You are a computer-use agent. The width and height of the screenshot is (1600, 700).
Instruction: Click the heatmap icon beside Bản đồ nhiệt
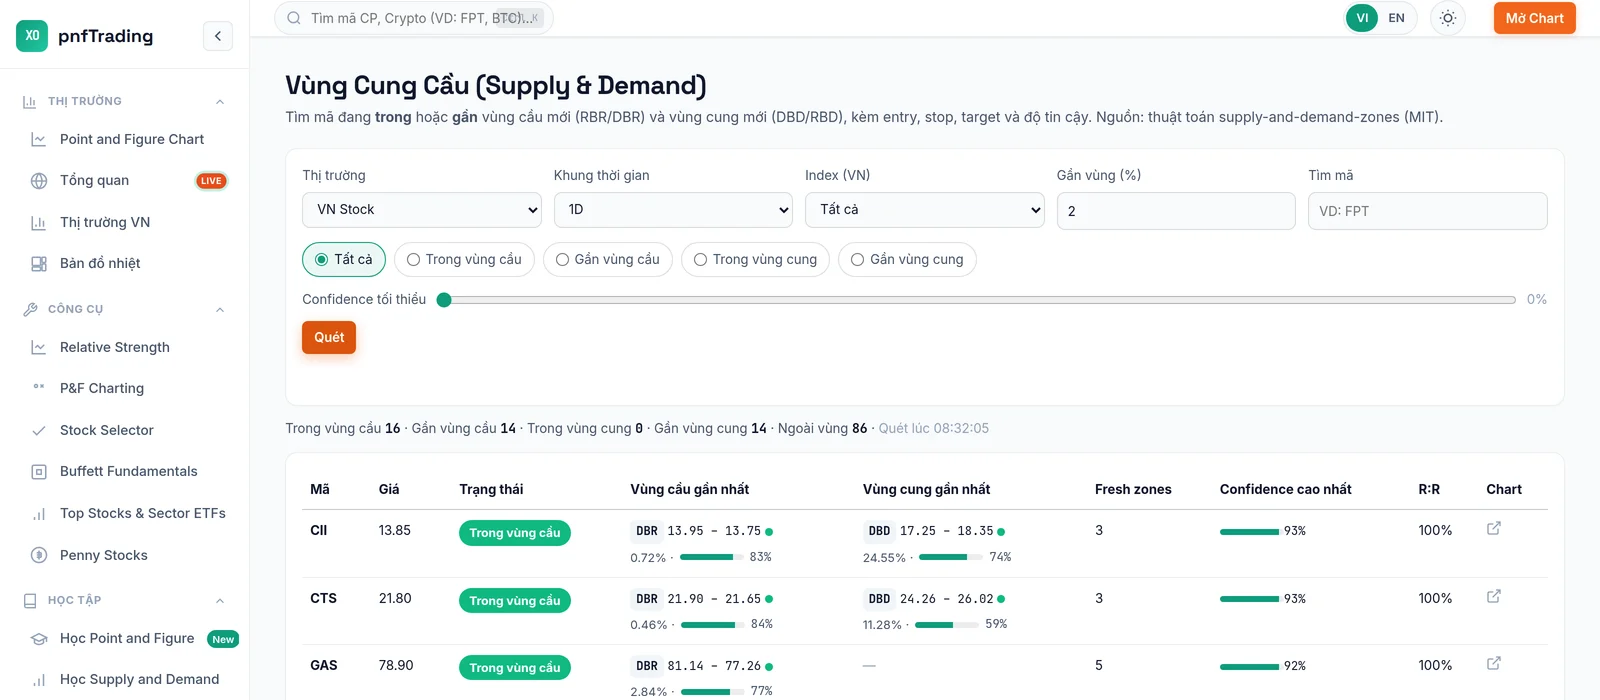click(39, 264)
